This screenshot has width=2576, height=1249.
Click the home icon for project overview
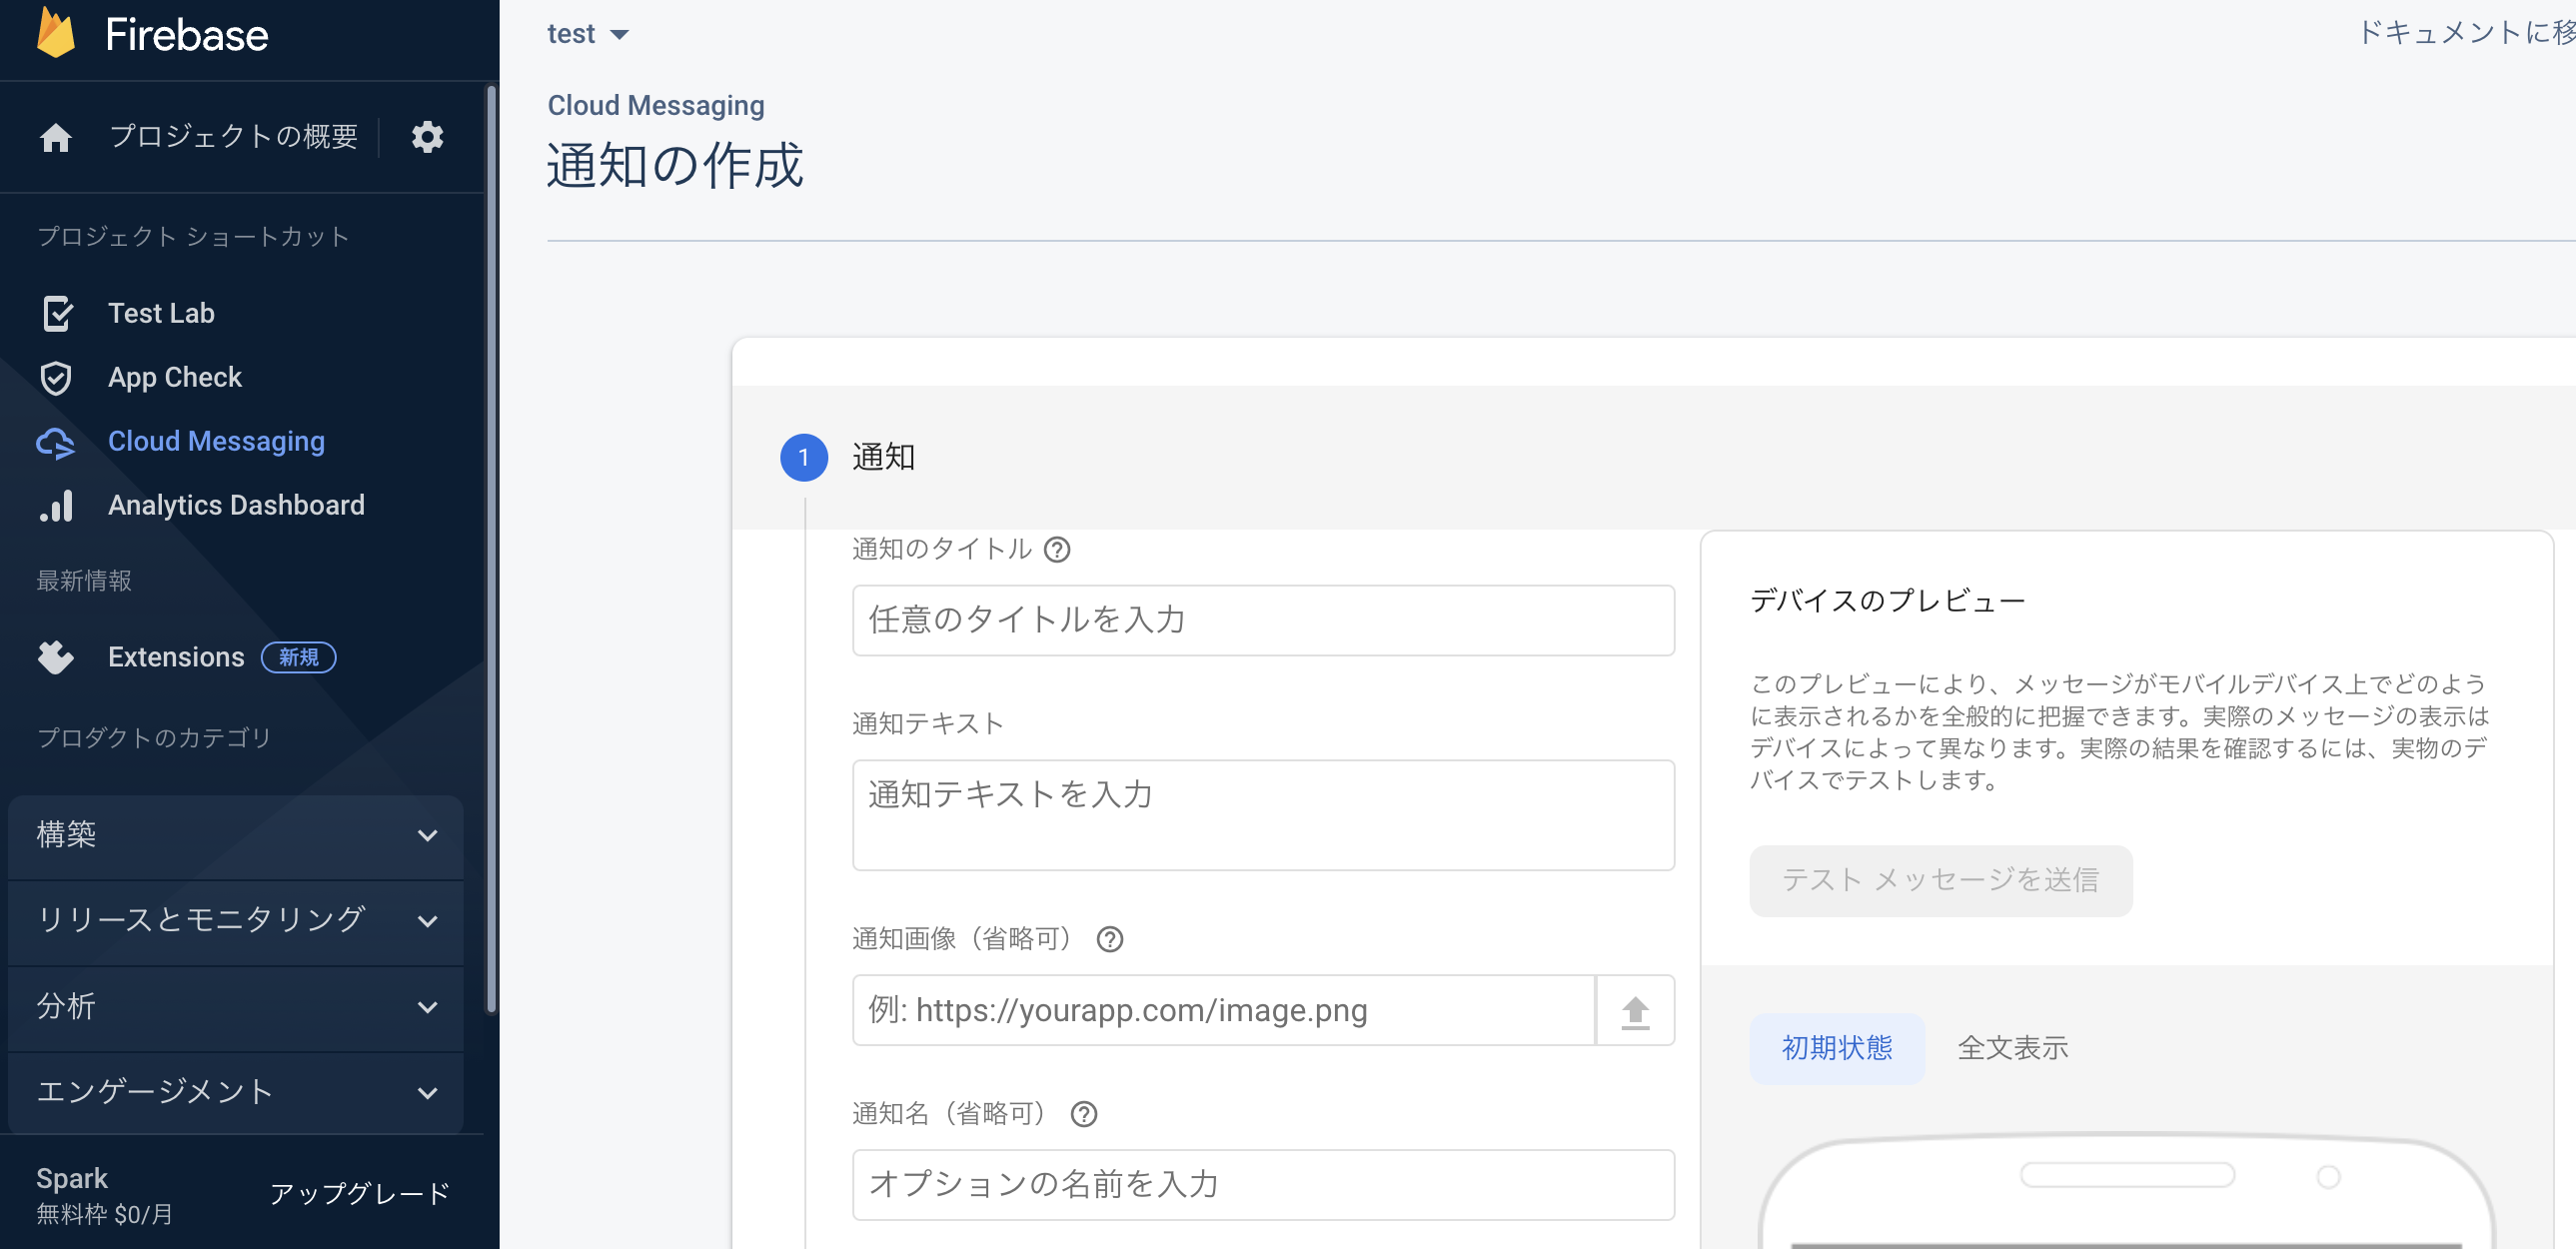56,137
